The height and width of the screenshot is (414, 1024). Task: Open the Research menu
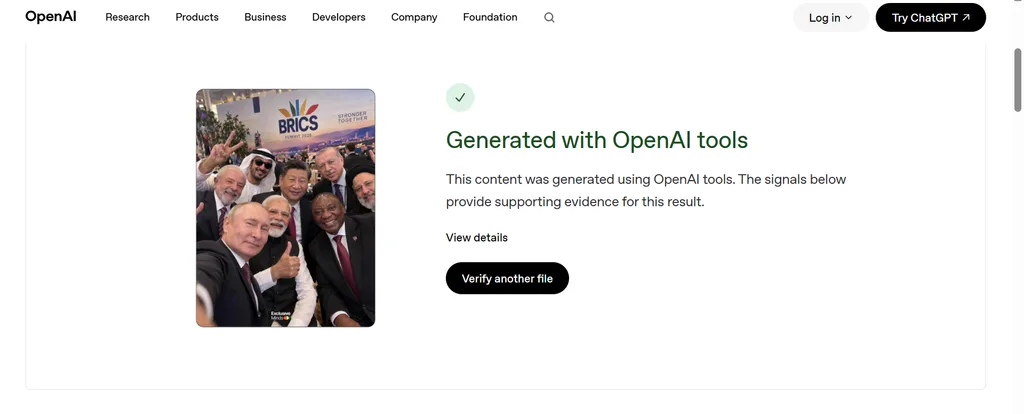[127, 17]
